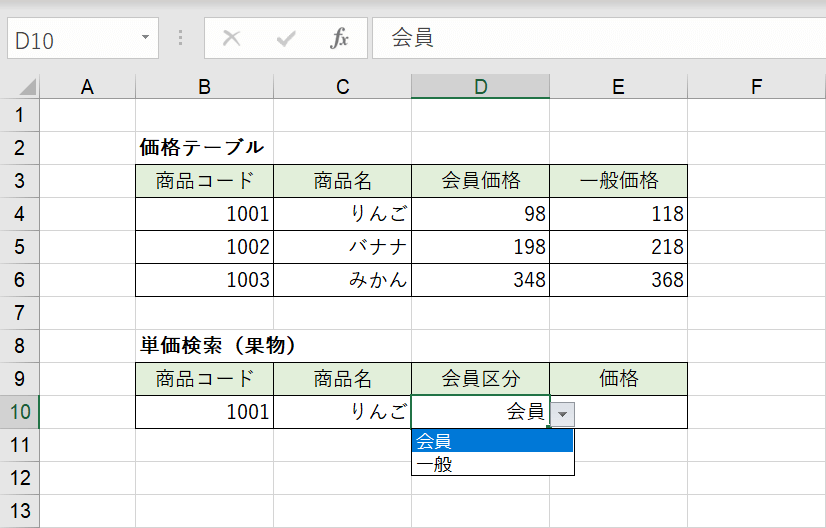Click the member price 198 cell

coord(480,247)
